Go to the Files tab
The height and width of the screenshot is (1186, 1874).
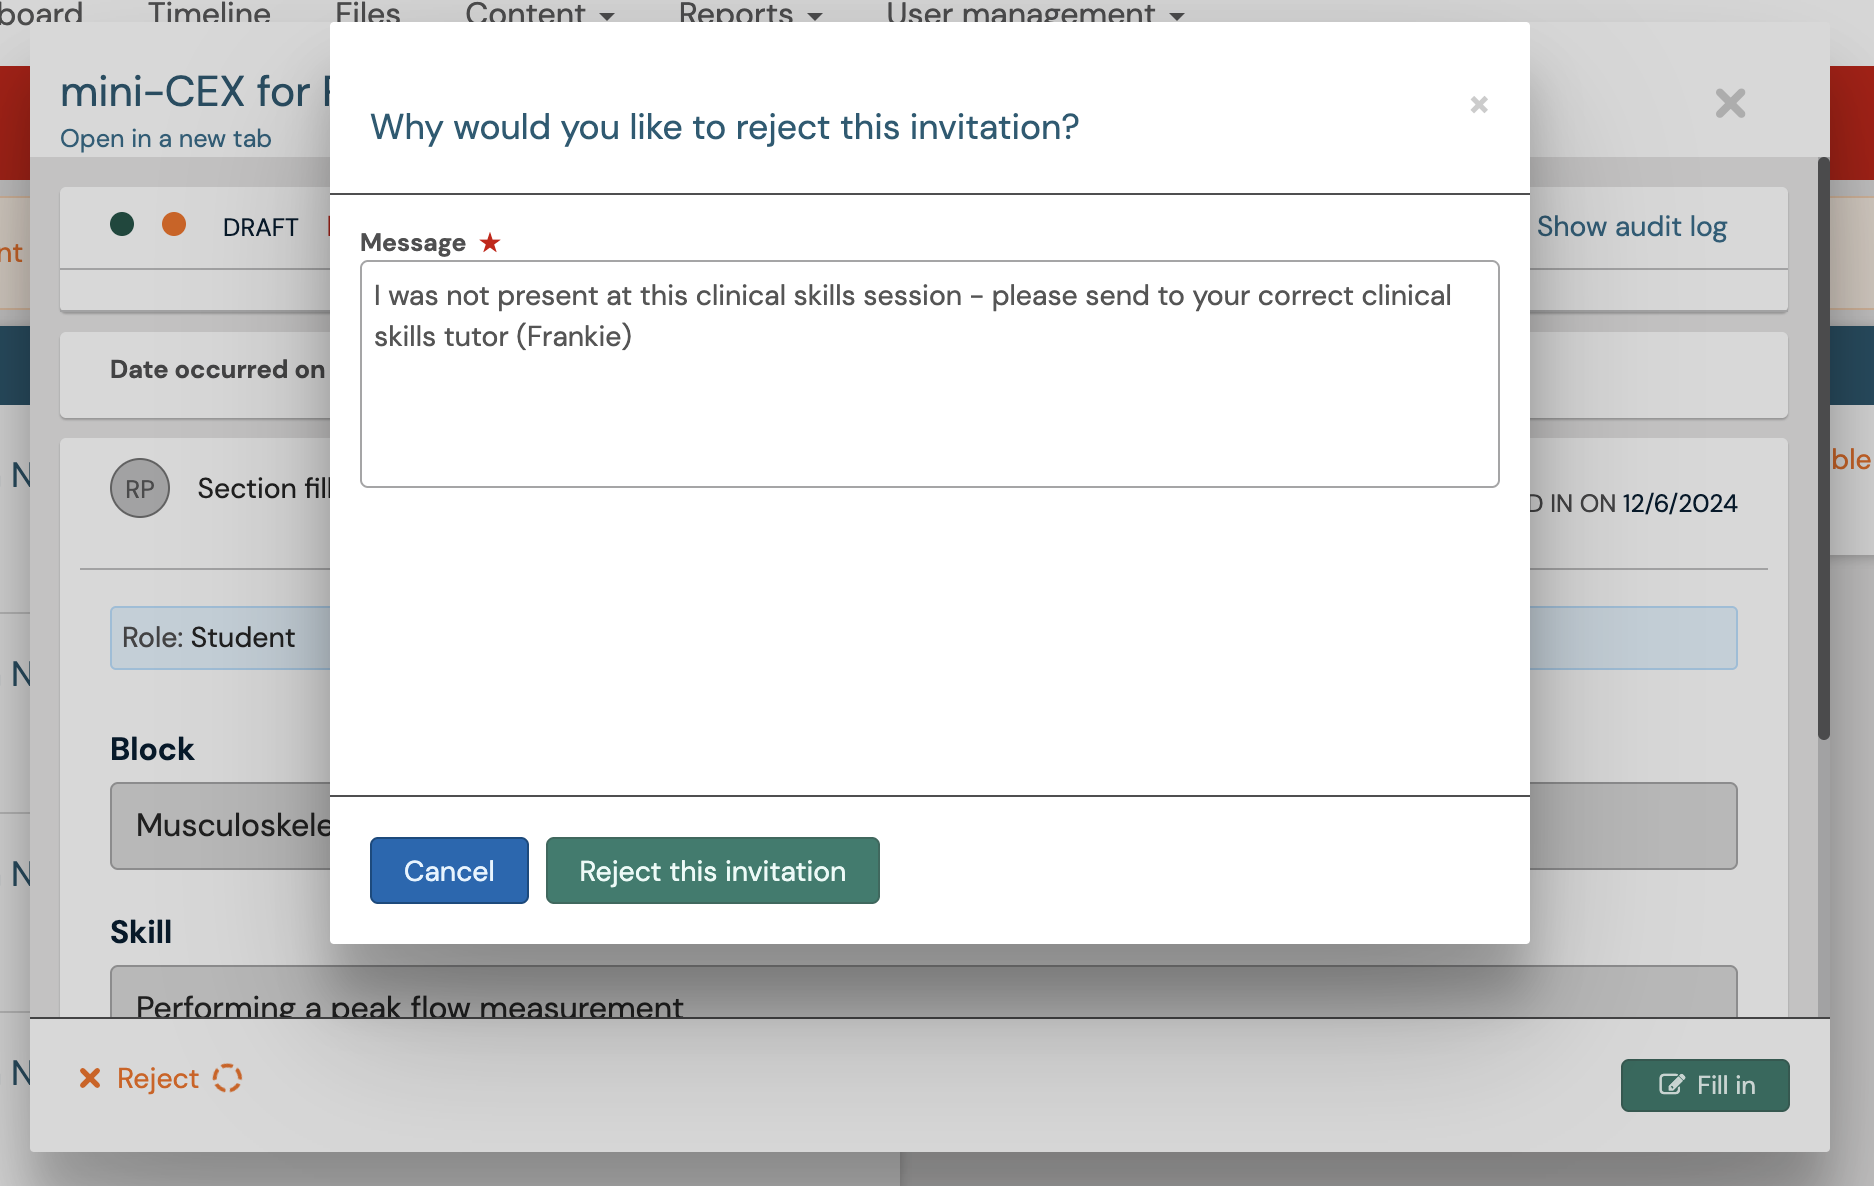click(x=367, y=13)
